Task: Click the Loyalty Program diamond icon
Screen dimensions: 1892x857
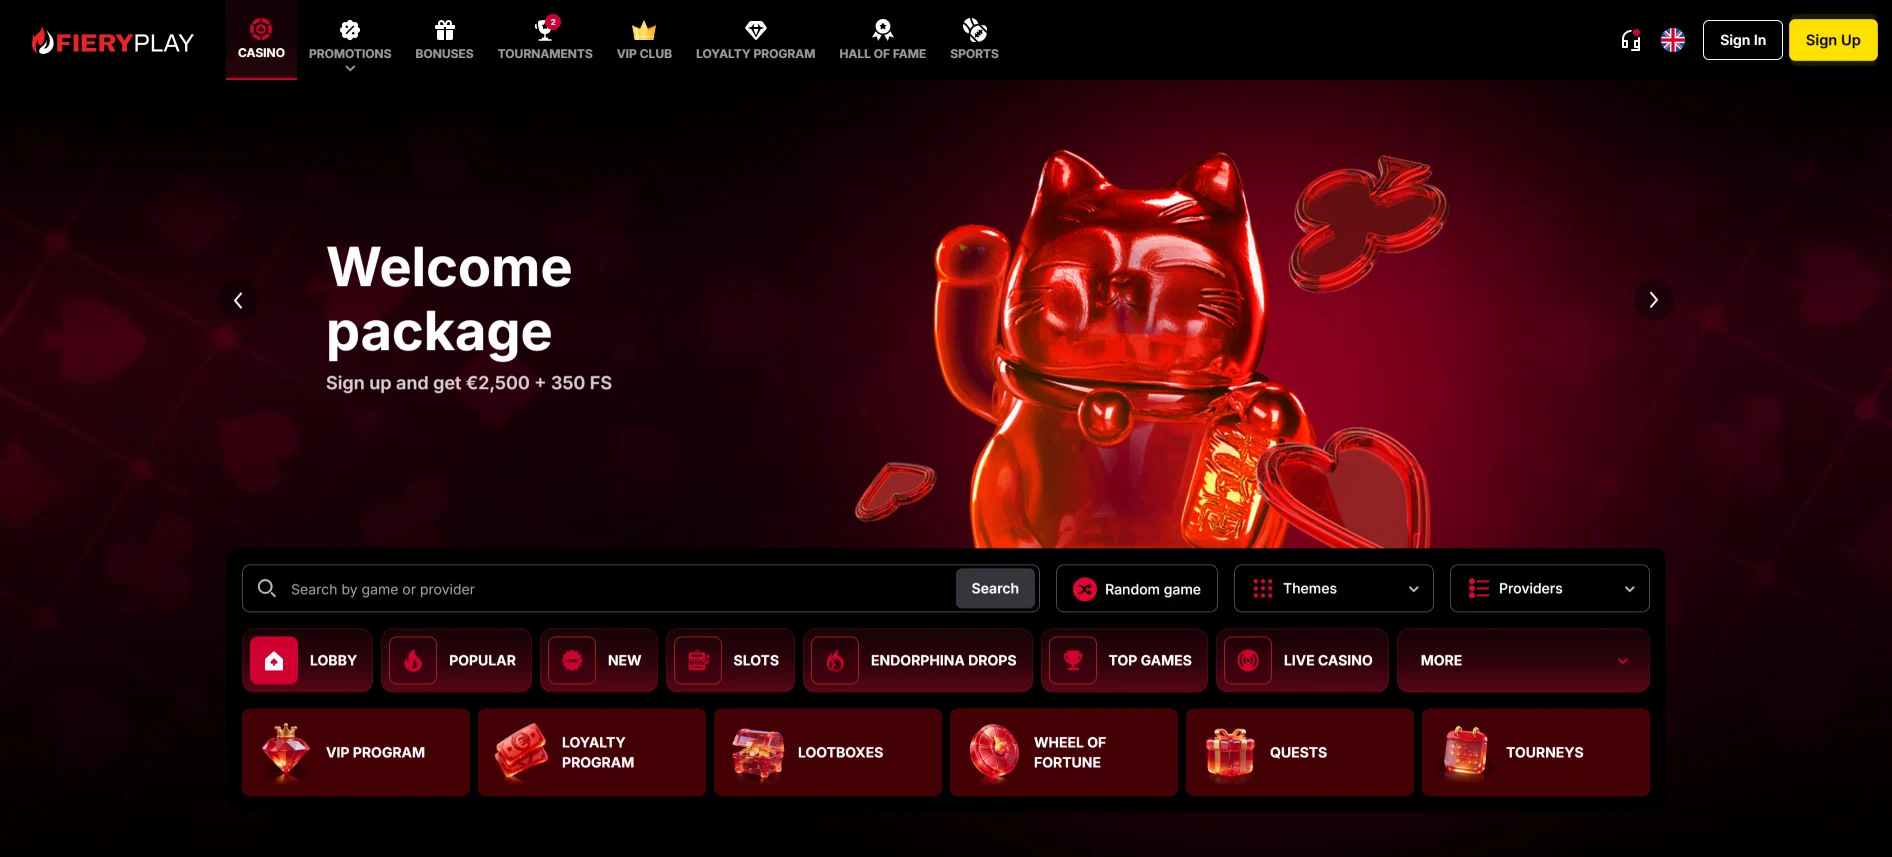Action: 756,30
